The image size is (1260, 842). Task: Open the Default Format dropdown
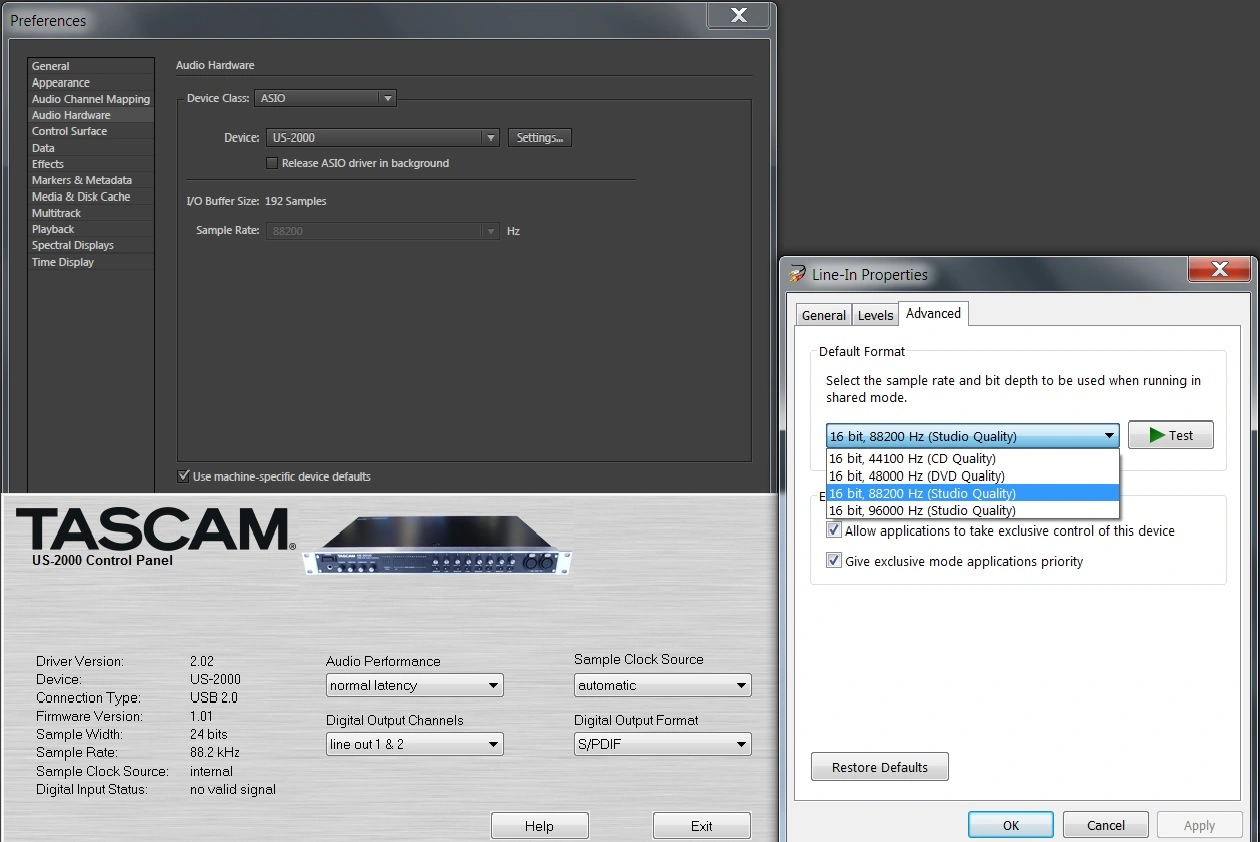(973, 436)
